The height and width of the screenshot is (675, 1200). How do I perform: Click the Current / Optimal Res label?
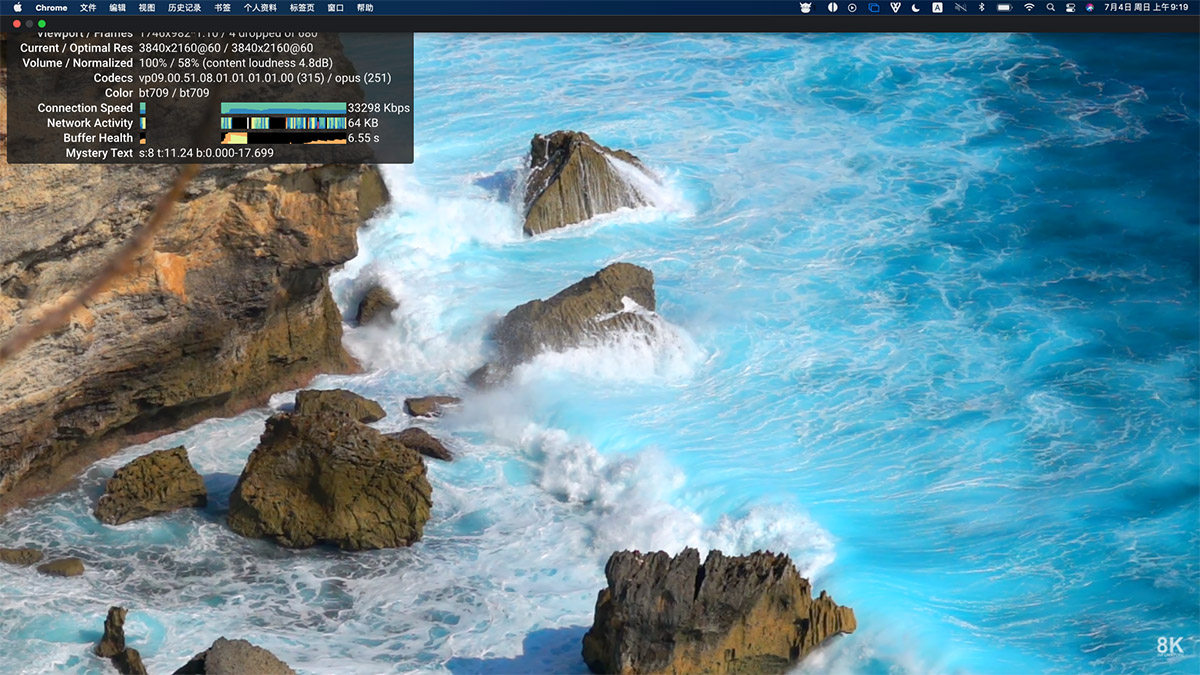pyautogui.click(x=76, y=48)
